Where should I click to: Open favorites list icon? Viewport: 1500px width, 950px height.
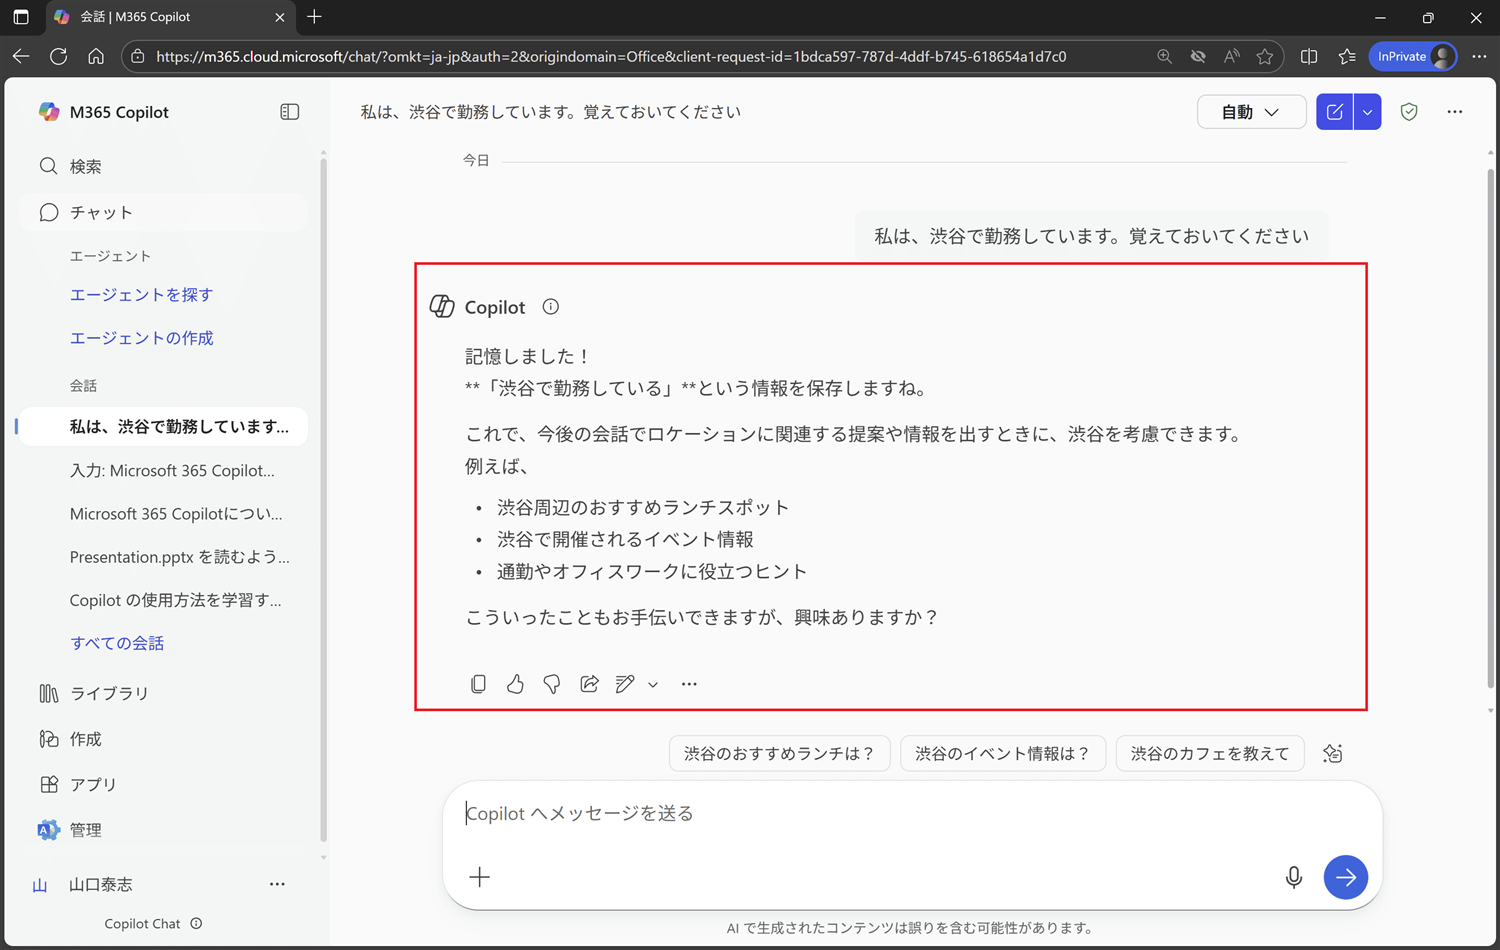point(1347,56)
